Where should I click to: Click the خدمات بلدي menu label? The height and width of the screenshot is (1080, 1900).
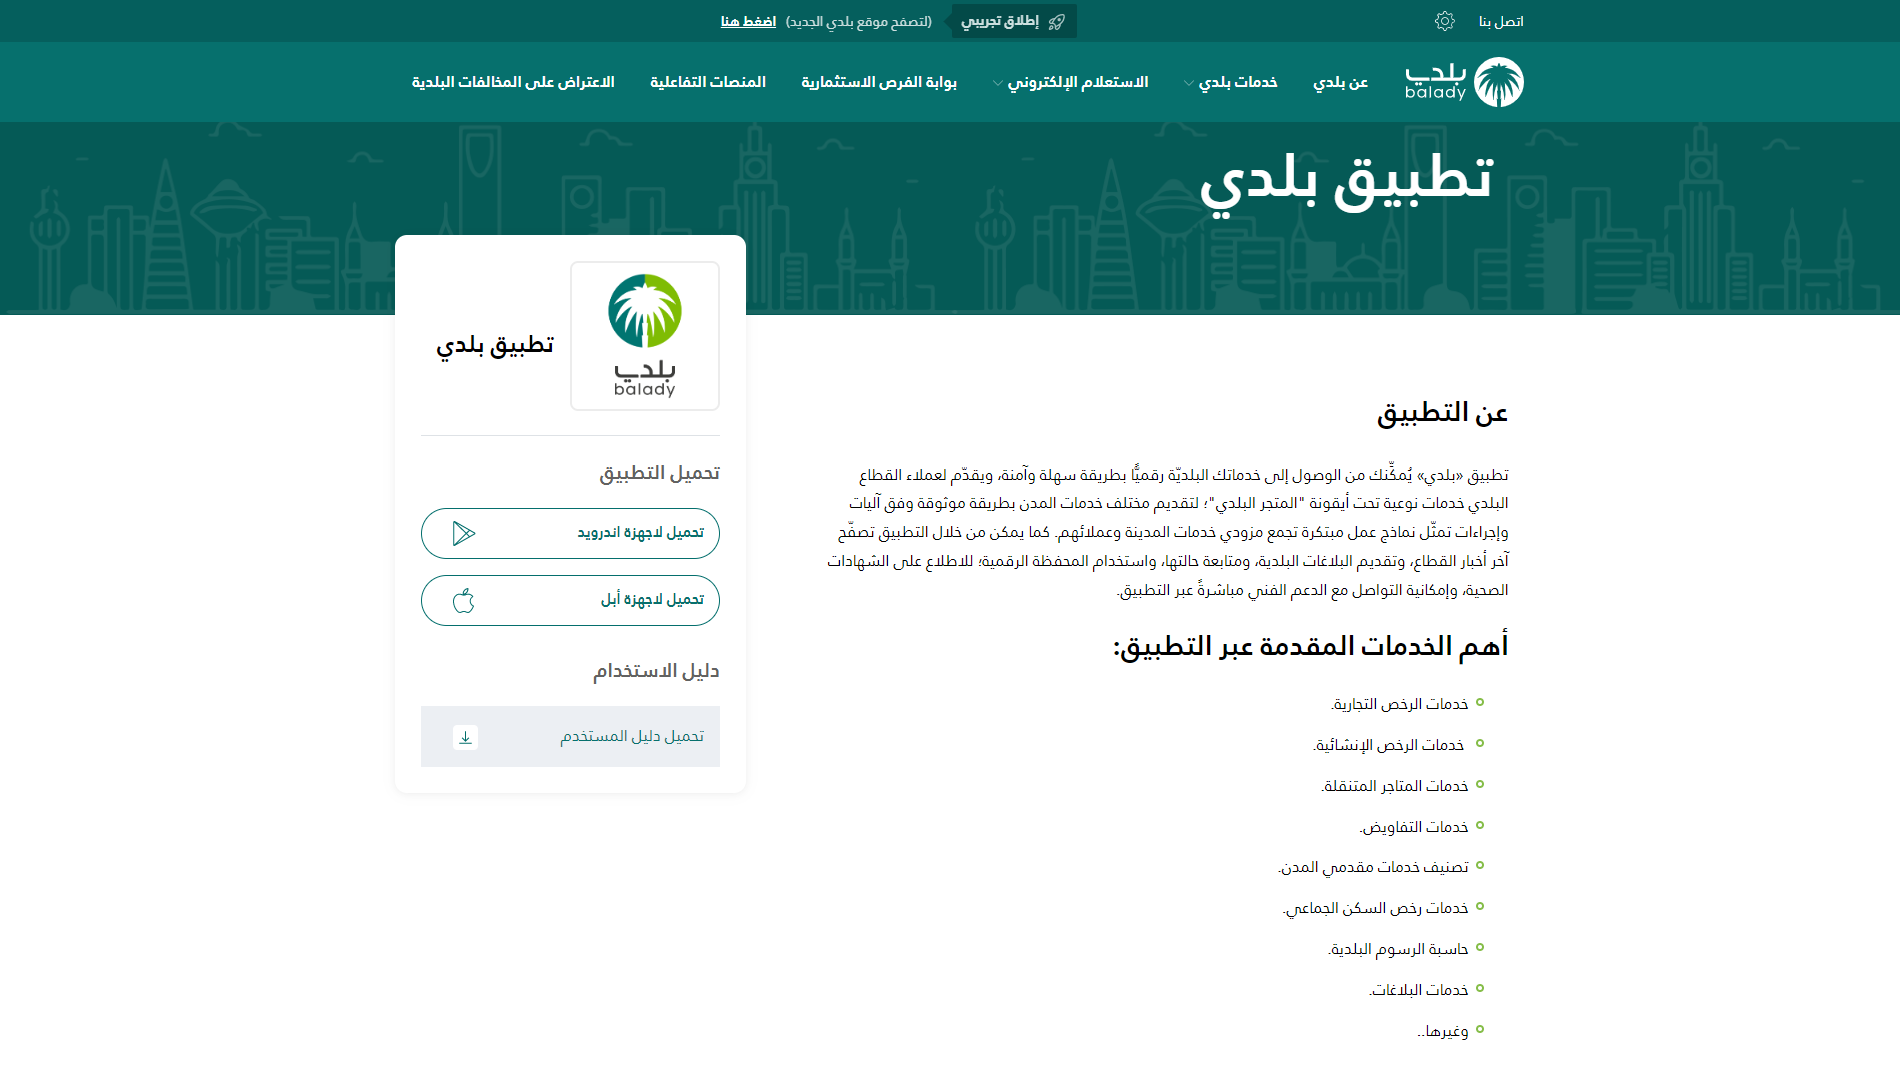(x=1238, y=82)
